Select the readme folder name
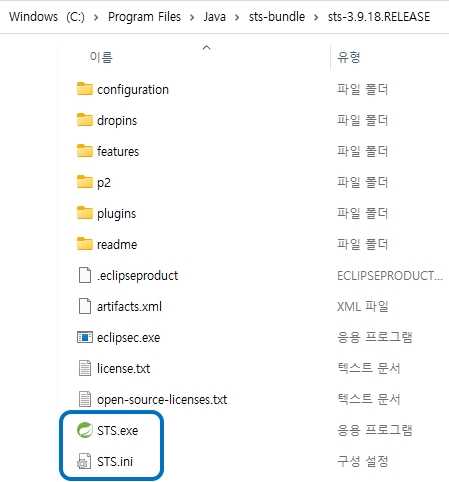Viewport: 449px width, 482px height. tap(117, 244)
